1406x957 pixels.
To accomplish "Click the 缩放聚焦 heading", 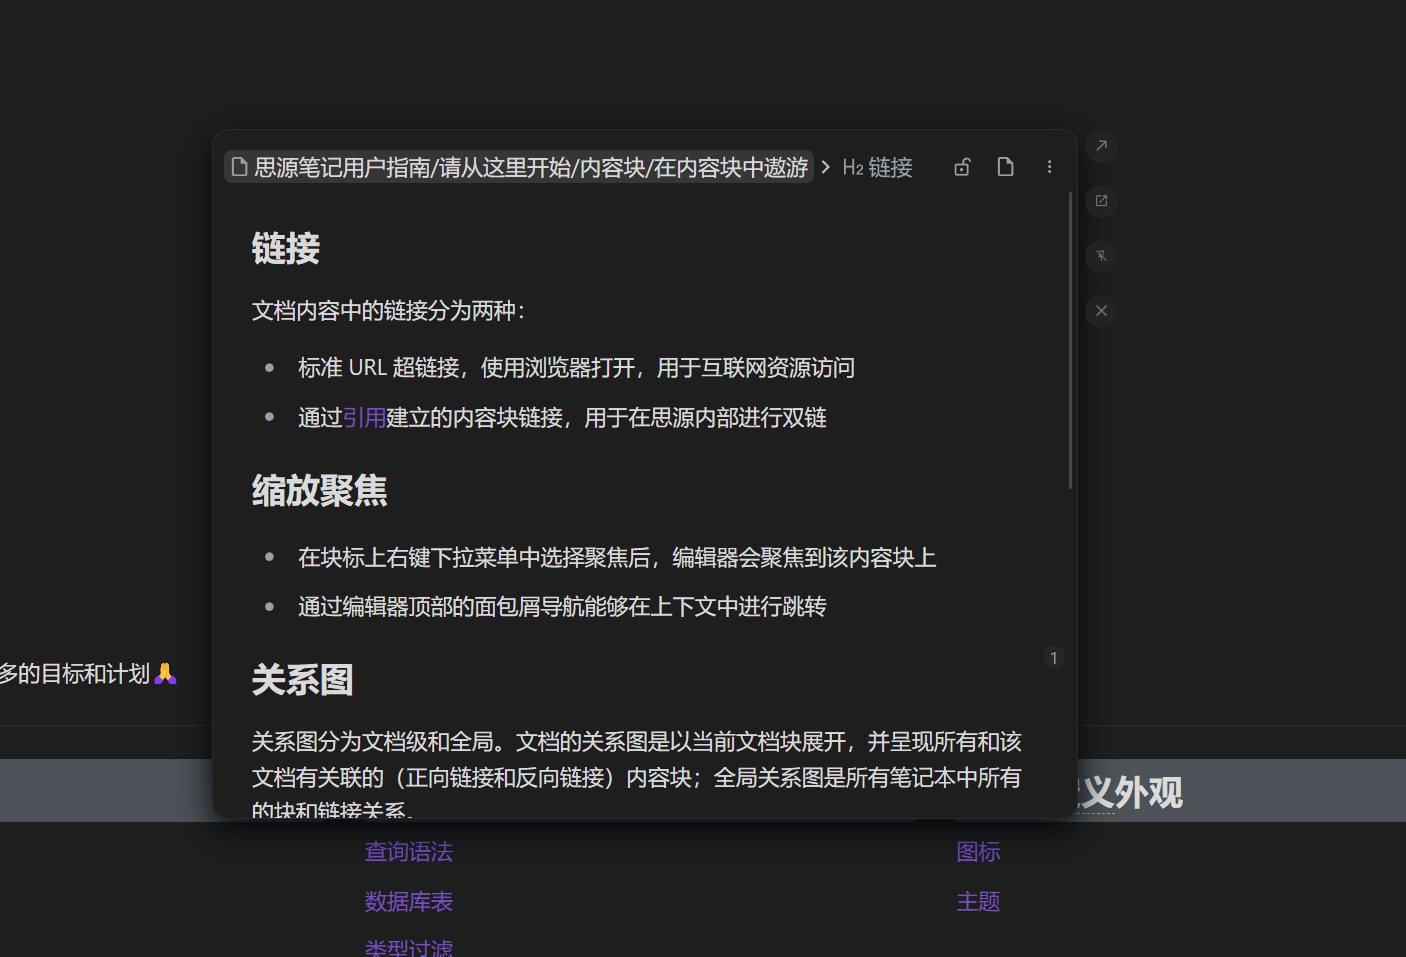I will (x=319, y=491).
